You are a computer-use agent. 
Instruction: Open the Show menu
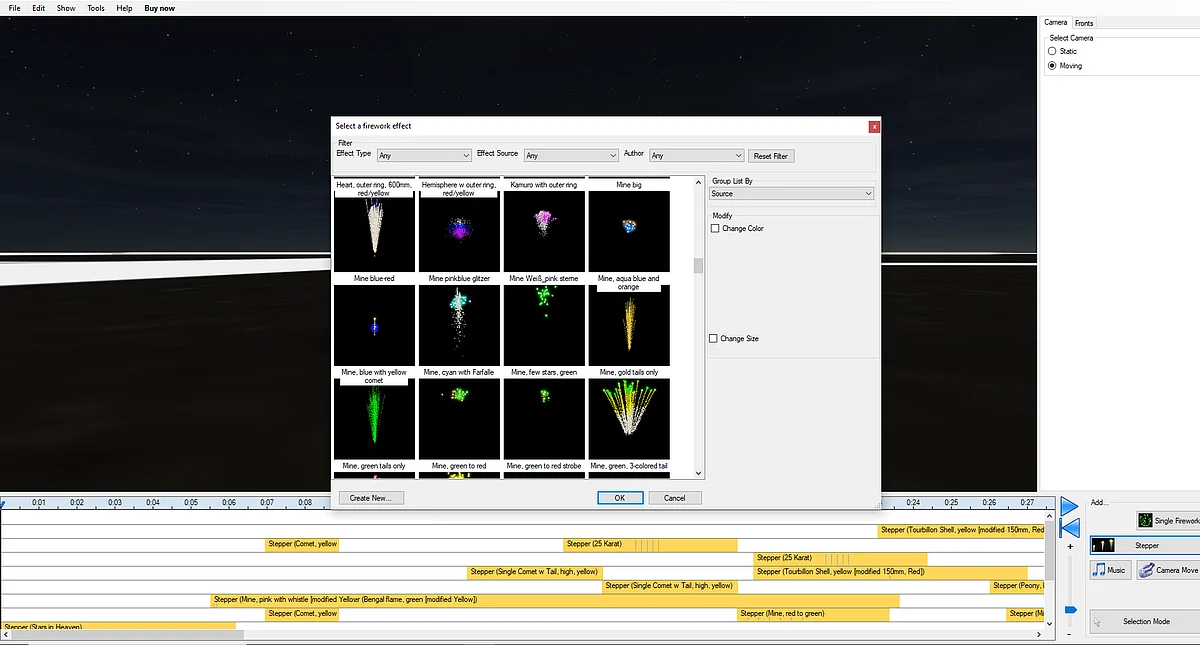[x=66, y=8]
